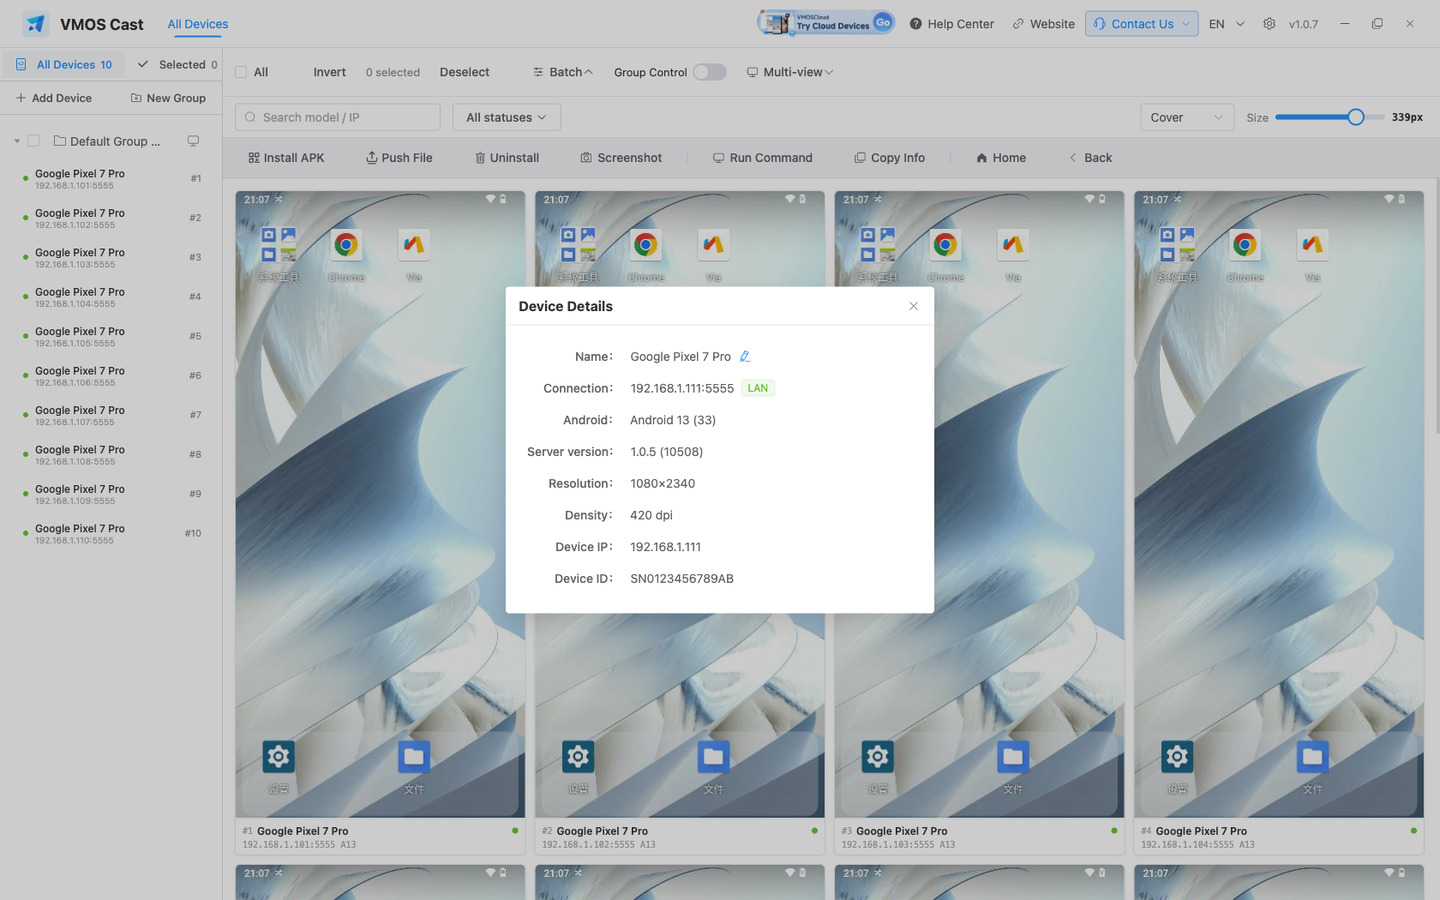
Task: Close the Device Details dialog
Action: coord(913,306)
